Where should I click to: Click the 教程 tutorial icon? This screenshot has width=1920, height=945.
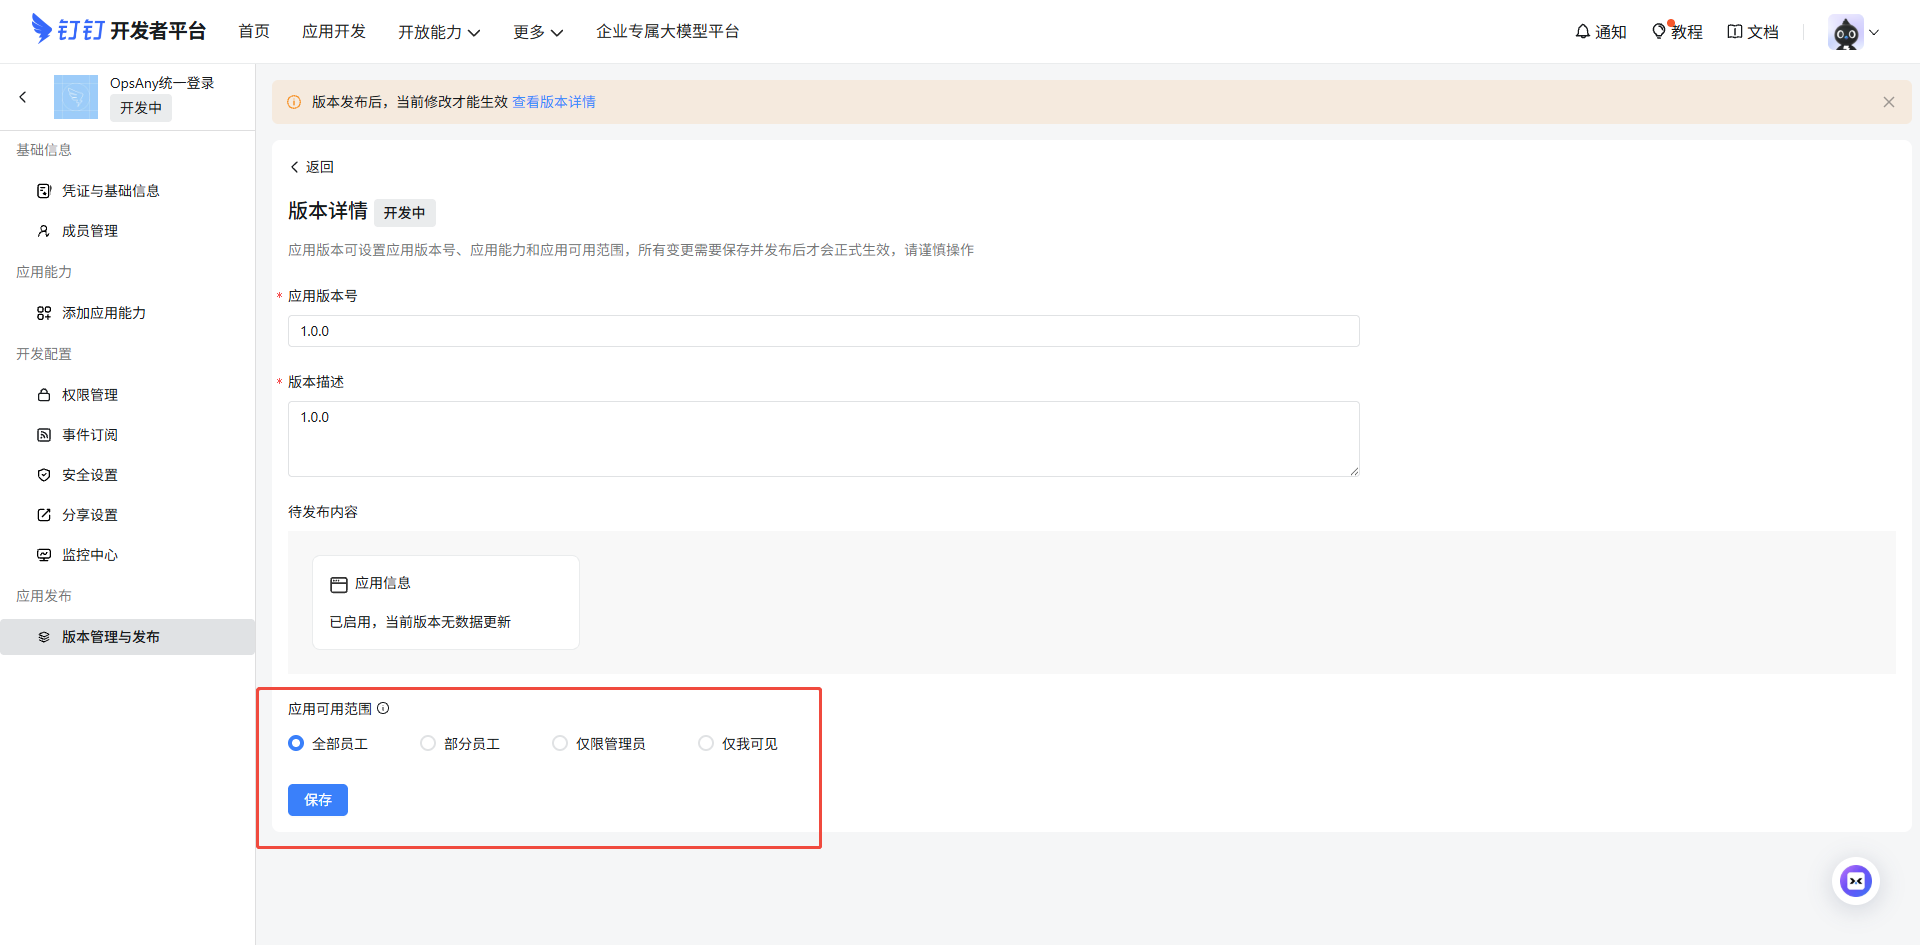click(1662, 31)
